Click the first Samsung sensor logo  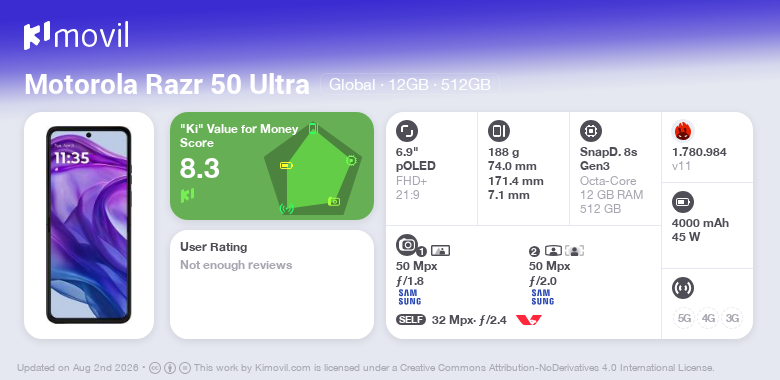[x=409, y=297]
